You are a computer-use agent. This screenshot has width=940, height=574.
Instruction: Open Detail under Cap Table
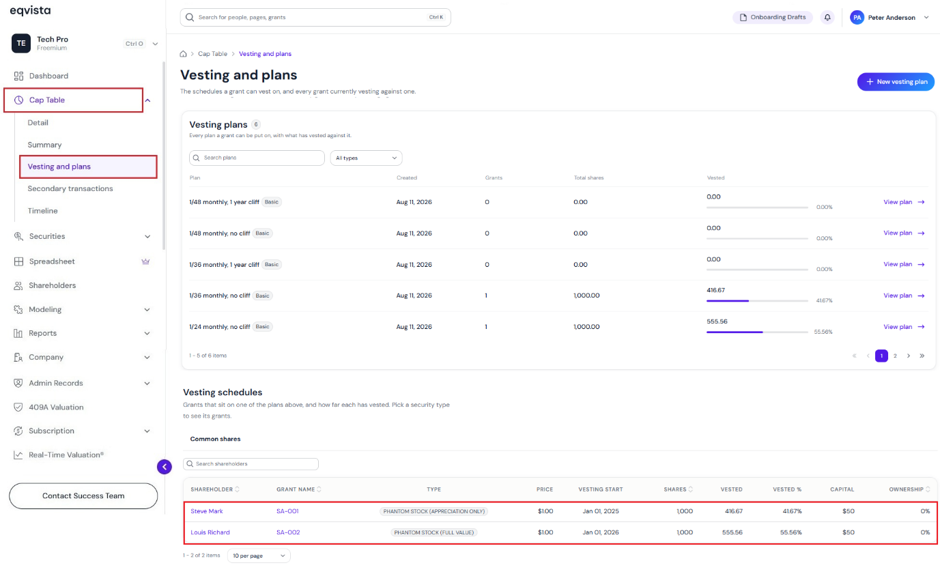[x=38, y=122]
